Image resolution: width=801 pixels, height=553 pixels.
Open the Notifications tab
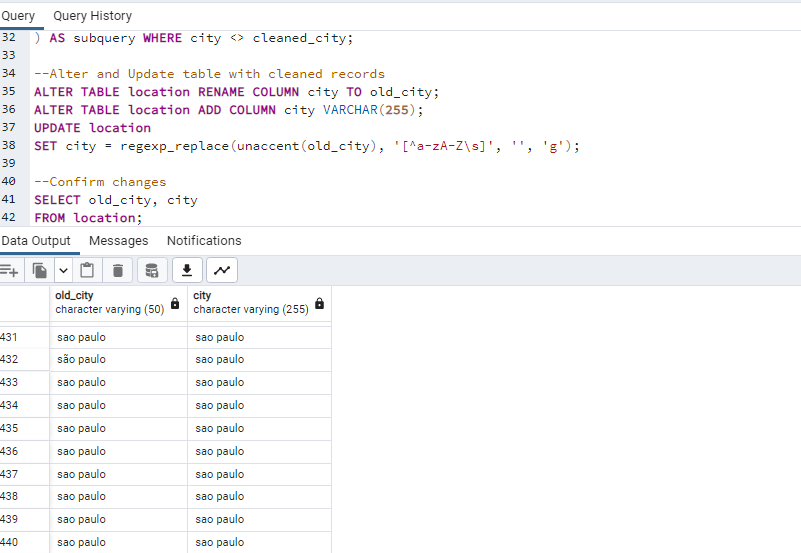point(204,241)
